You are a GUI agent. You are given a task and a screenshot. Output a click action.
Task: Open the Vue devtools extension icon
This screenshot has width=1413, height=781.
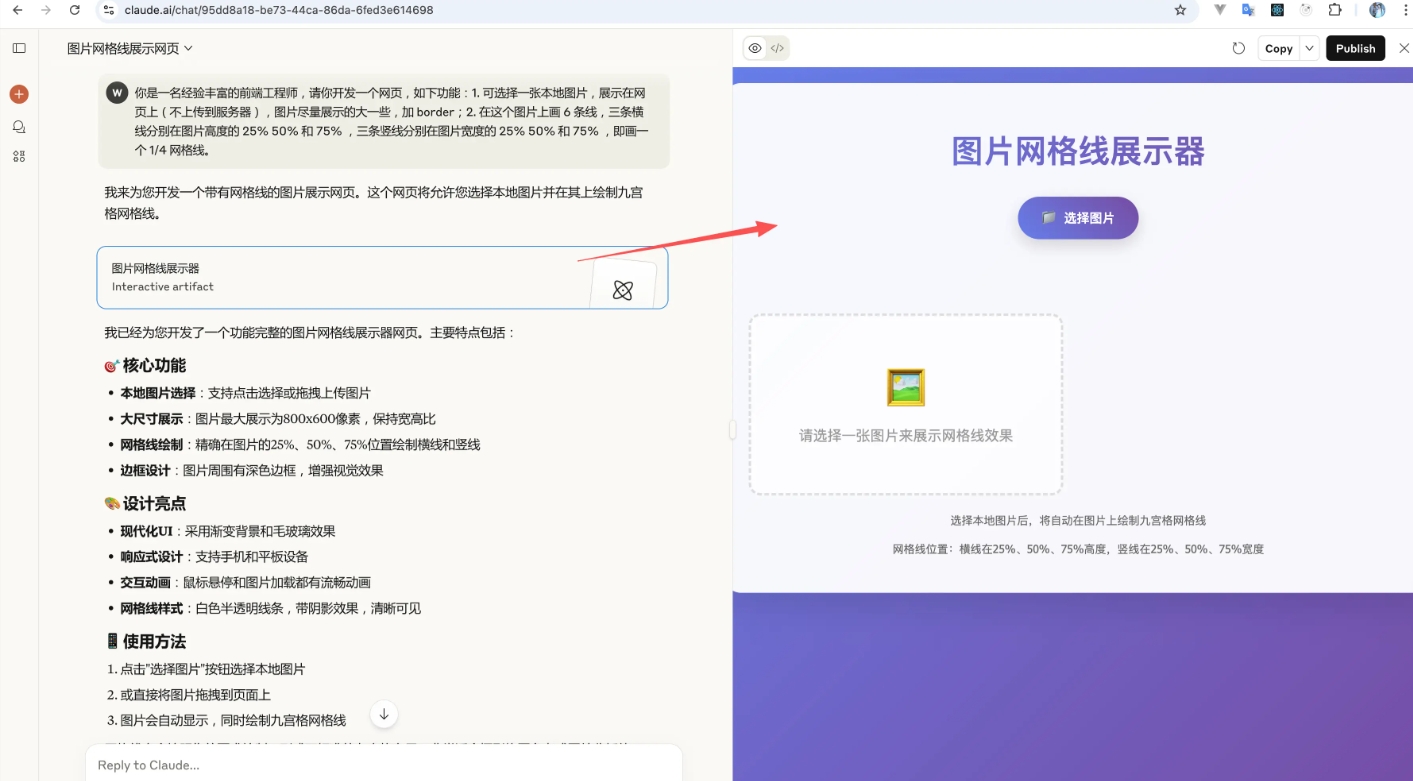click(1220, 10)
